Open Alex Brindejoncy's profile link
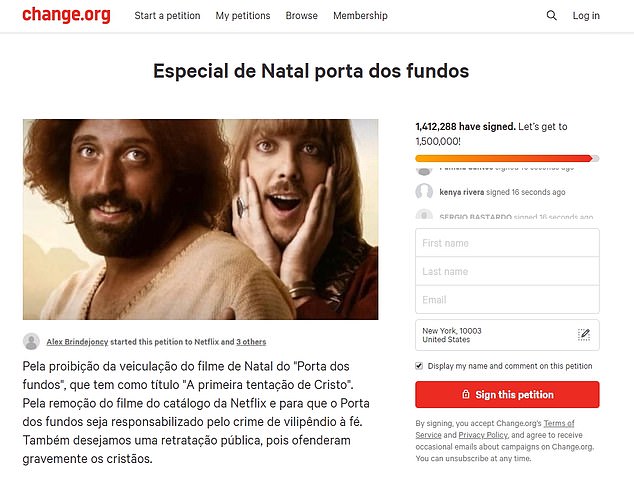Image resolution: width=634 pixels, height=484 pixels. [77, 342]
